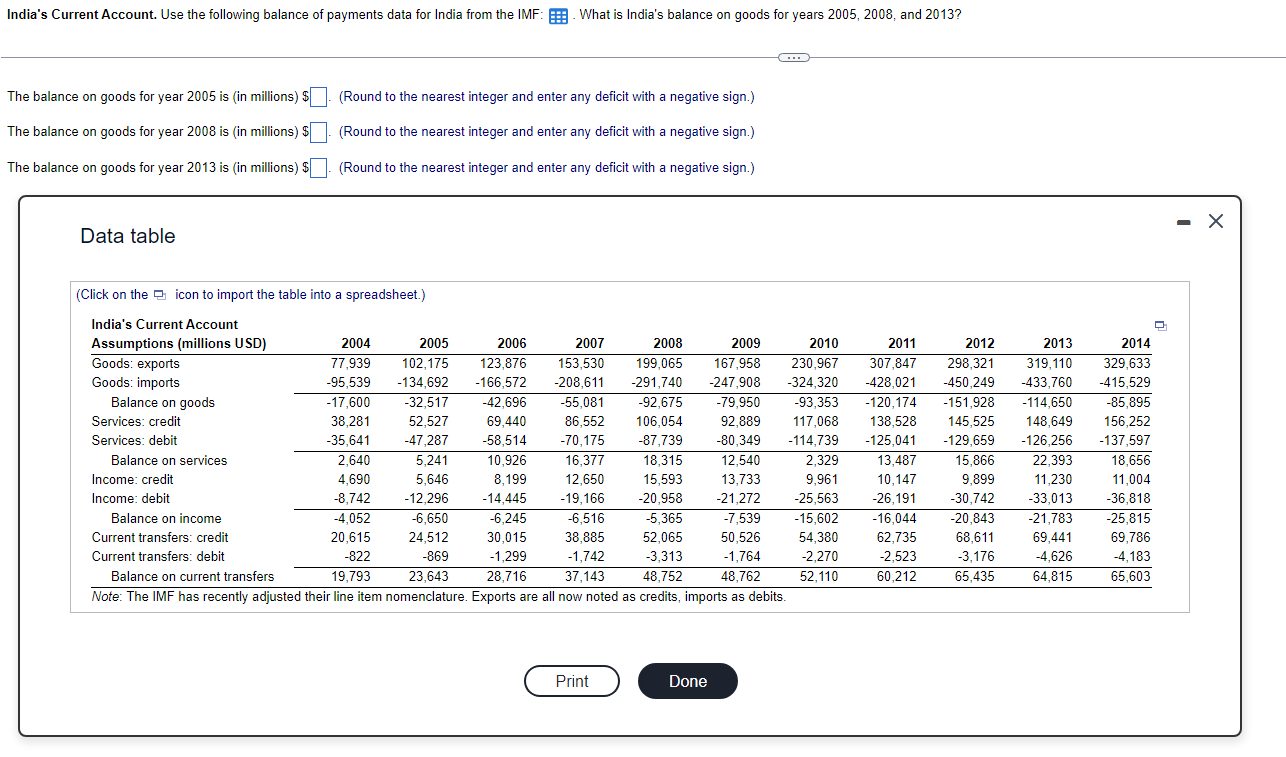1286x757 pixels.
Task: Click the 2005 balance on goods value -32,517
Action: click(428, 403)
